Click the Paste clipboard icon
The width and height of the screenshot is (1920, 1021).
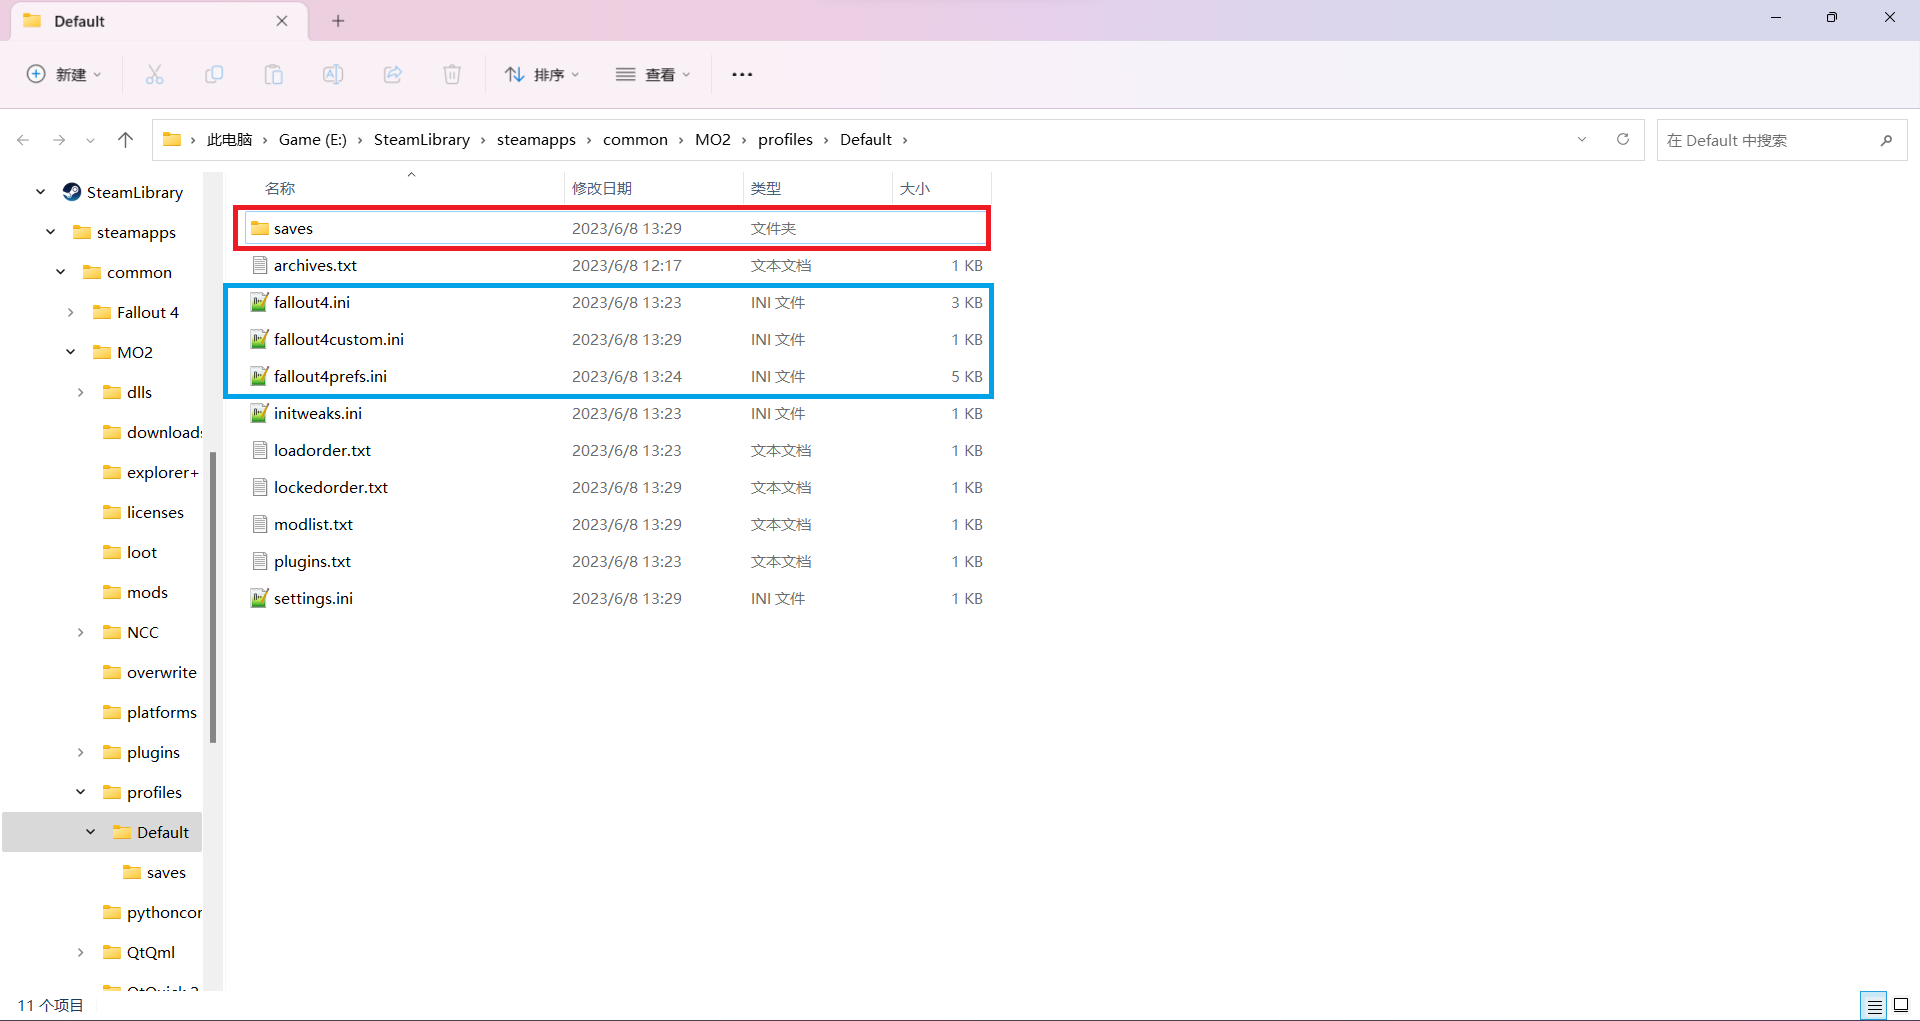[273, 74]
